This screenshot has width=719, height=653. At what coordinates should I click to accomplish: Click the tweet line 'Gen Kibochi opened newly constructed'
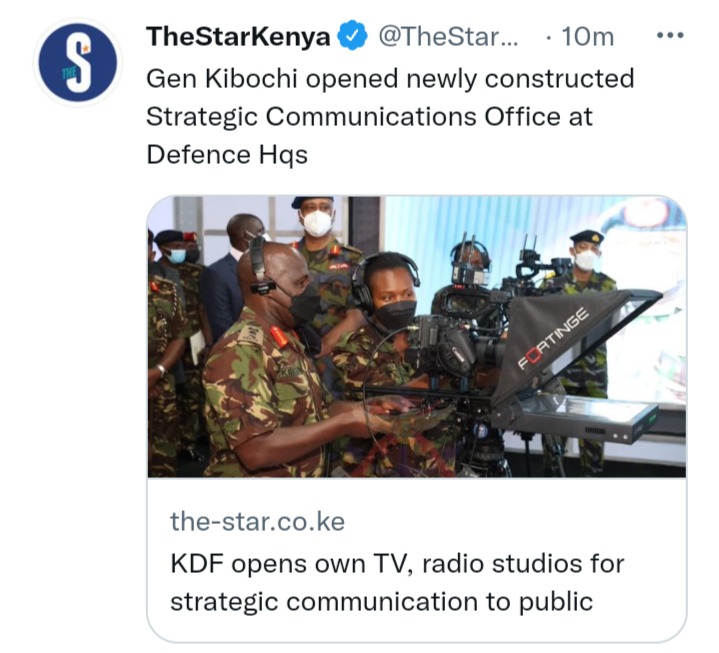click(390, 78)
